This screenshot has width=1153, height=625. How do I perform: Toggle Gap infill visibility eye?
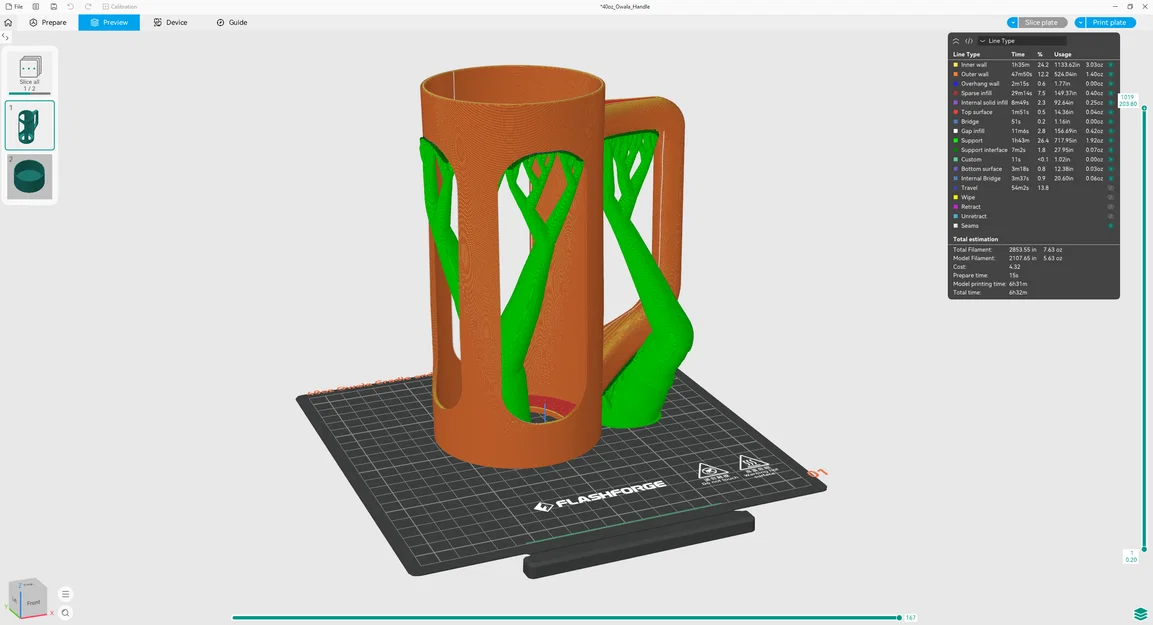pyautogui.click(x=1111, y=132)
